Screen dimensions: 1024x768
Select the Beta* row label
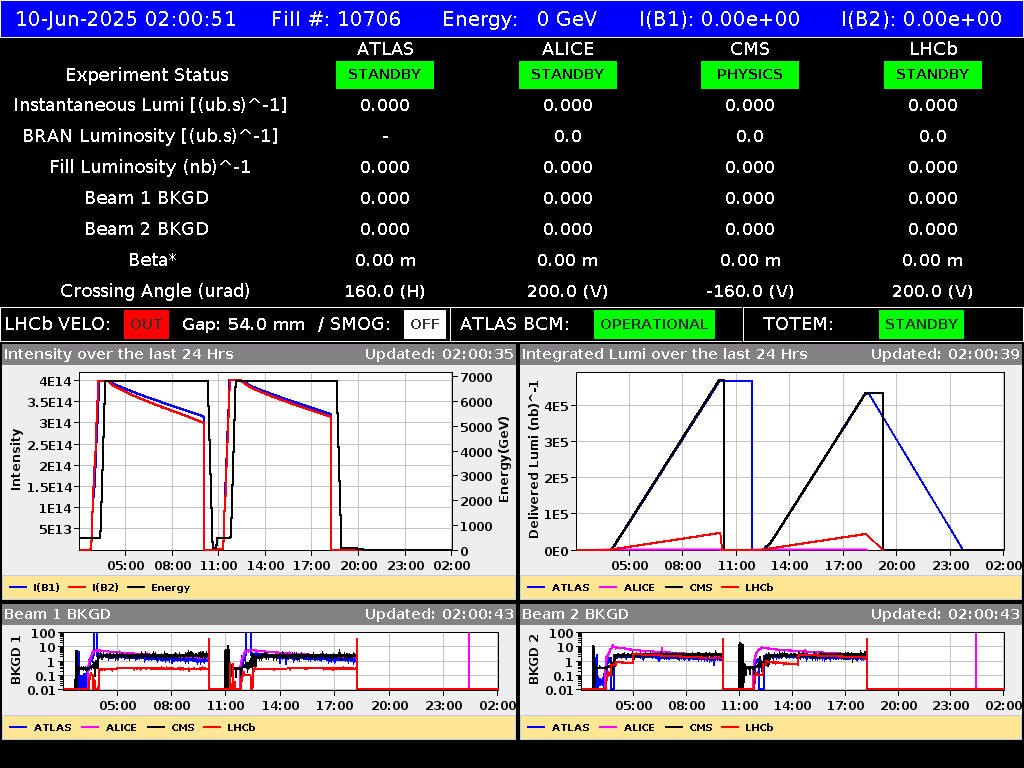point(153,260)
